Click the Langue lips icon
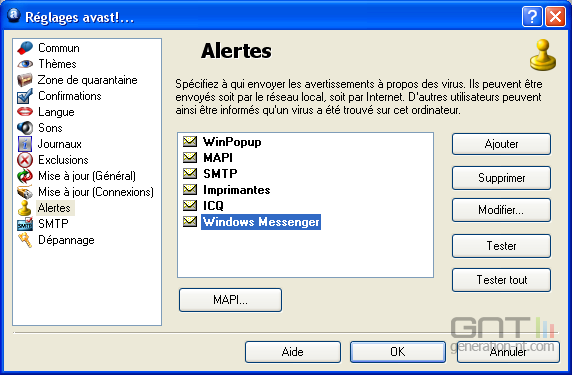The height and width of the screenshot is (375, 572). point(25,112)
